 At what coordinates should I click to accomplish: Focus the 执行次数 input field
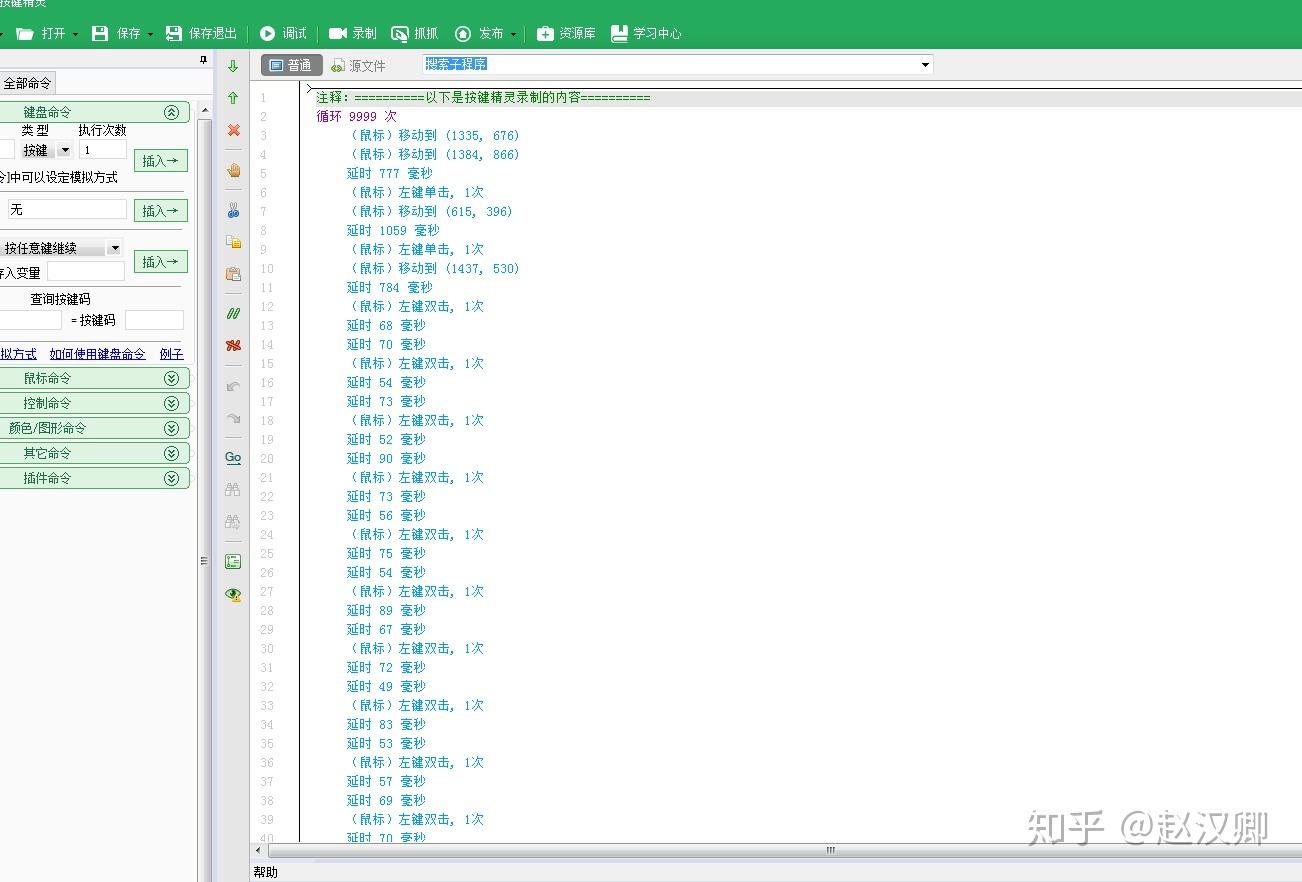(103, 150)
